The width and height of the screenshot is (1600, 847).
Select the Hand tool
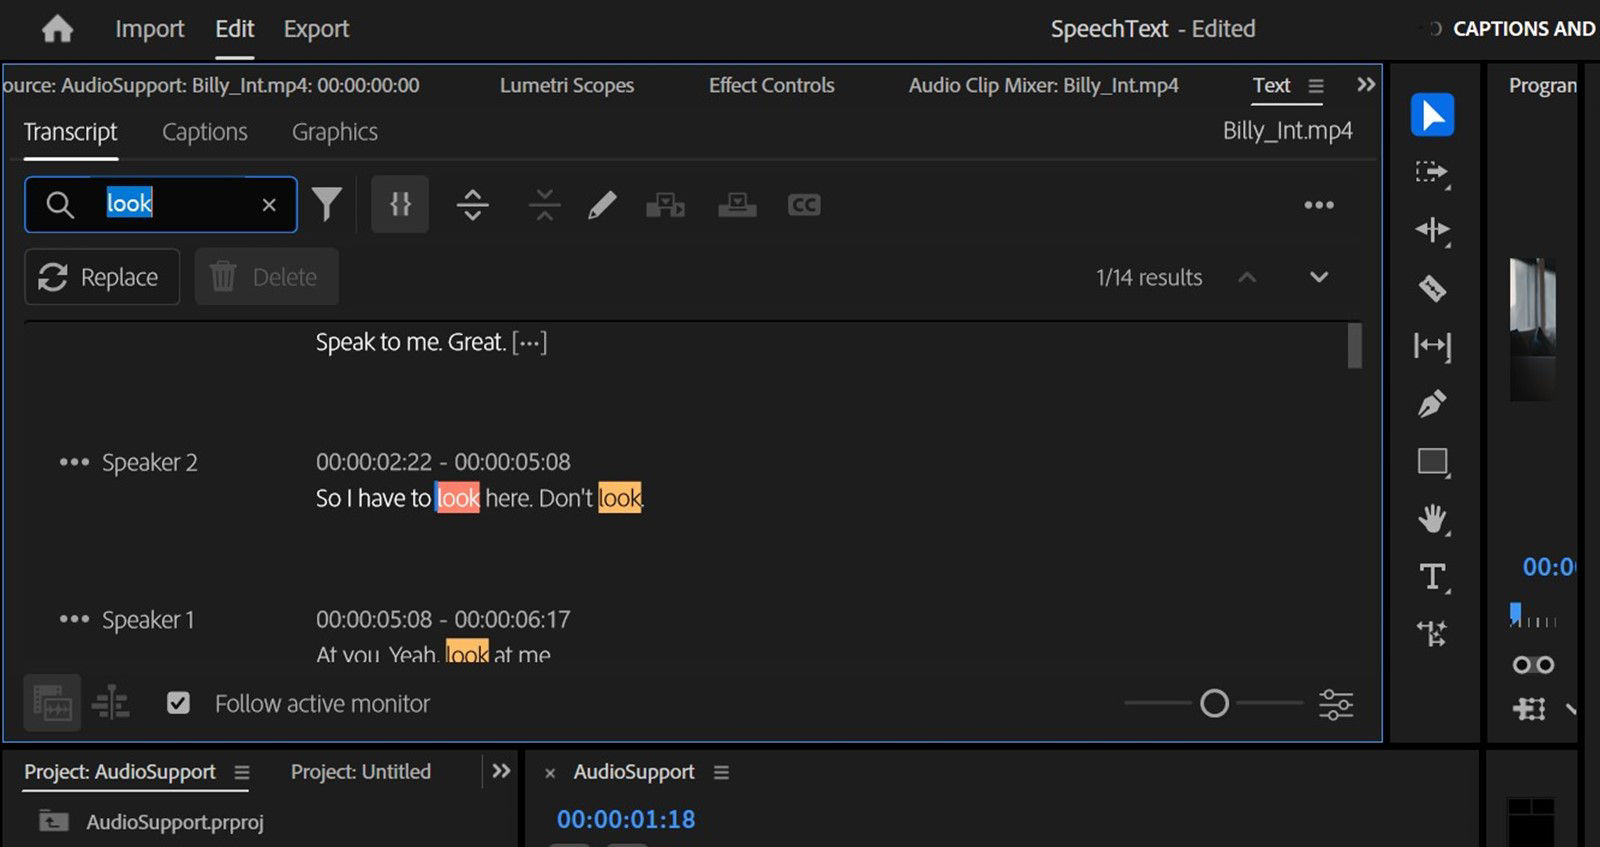click(x=1433, y=519)
